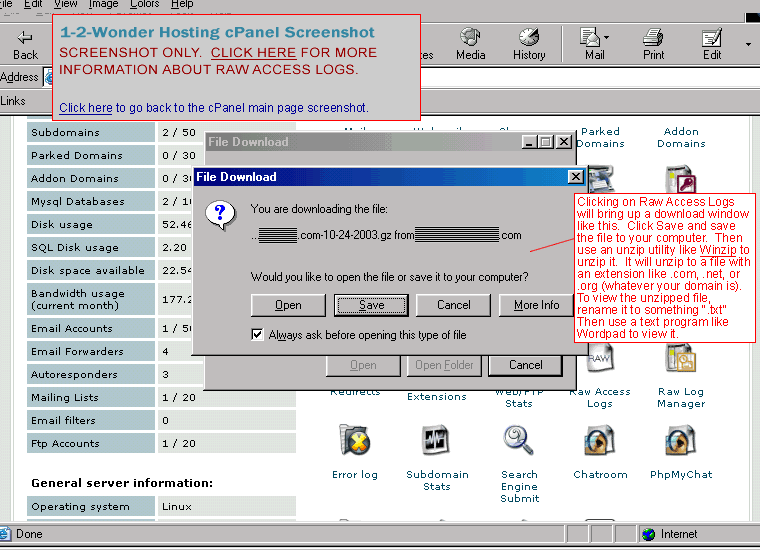Click the disabled Open Folder button
Viewport: 760px width, 550px height.
coord(444,365)
